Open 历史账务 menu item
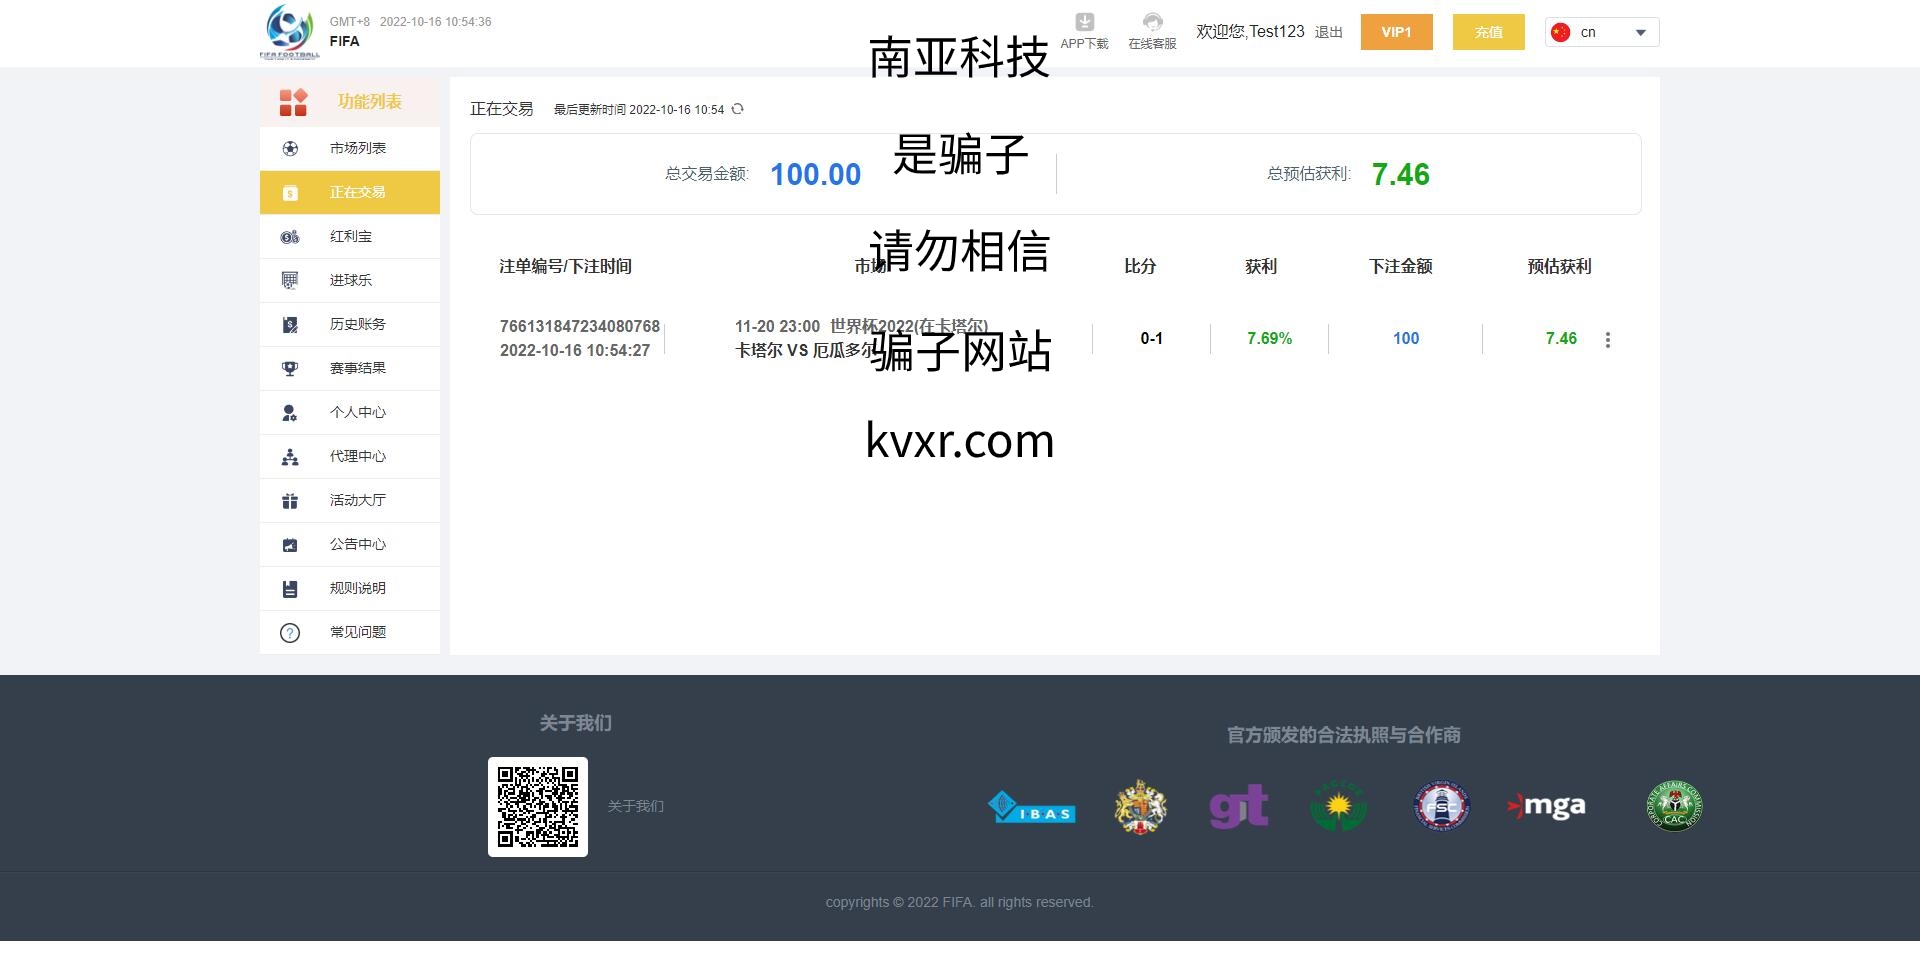This screenshot has height=965, width=1920. (350, 324)
